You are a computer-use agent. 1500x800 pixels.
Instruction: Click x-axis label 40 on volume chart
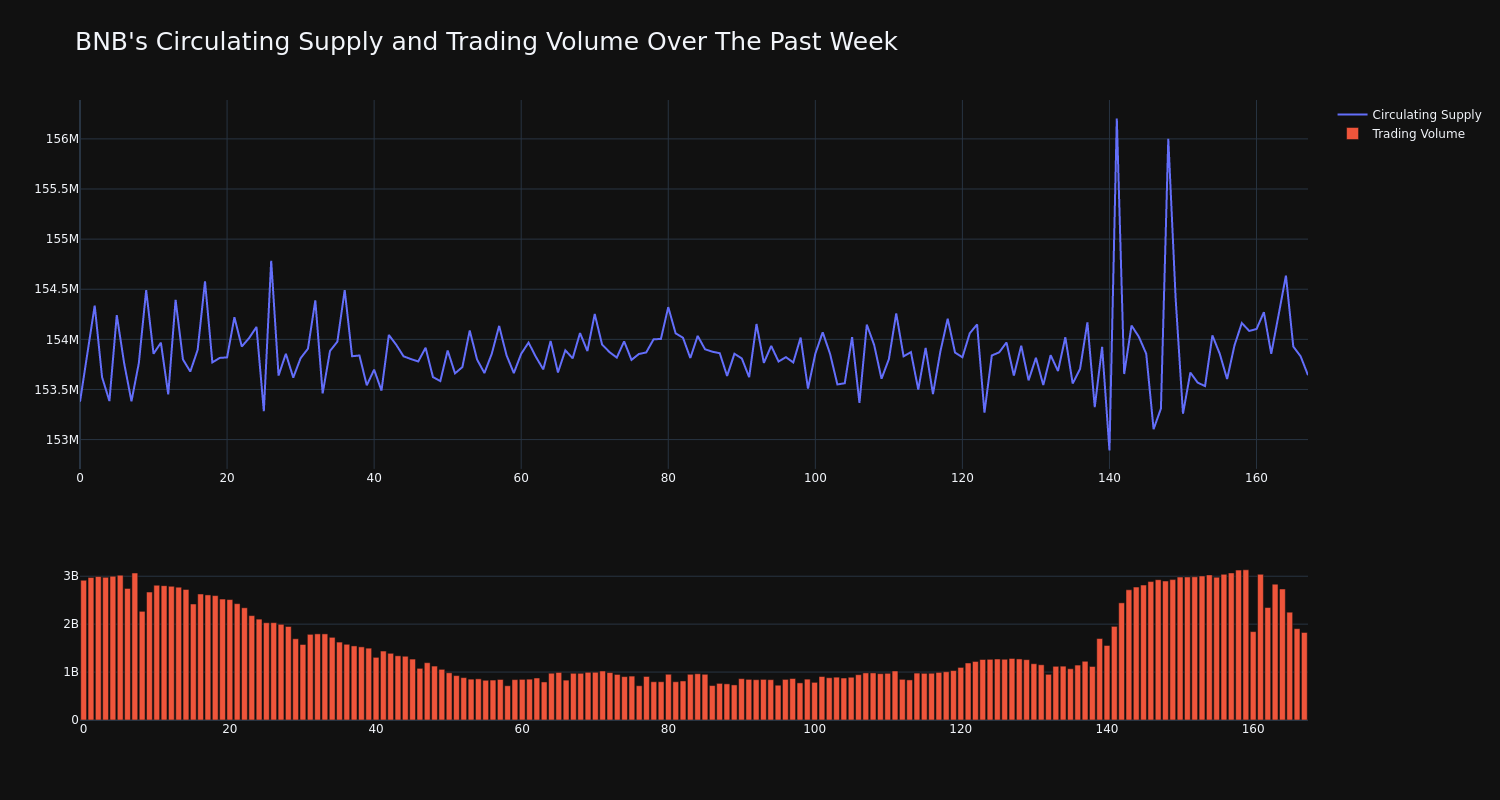point(376,729)
